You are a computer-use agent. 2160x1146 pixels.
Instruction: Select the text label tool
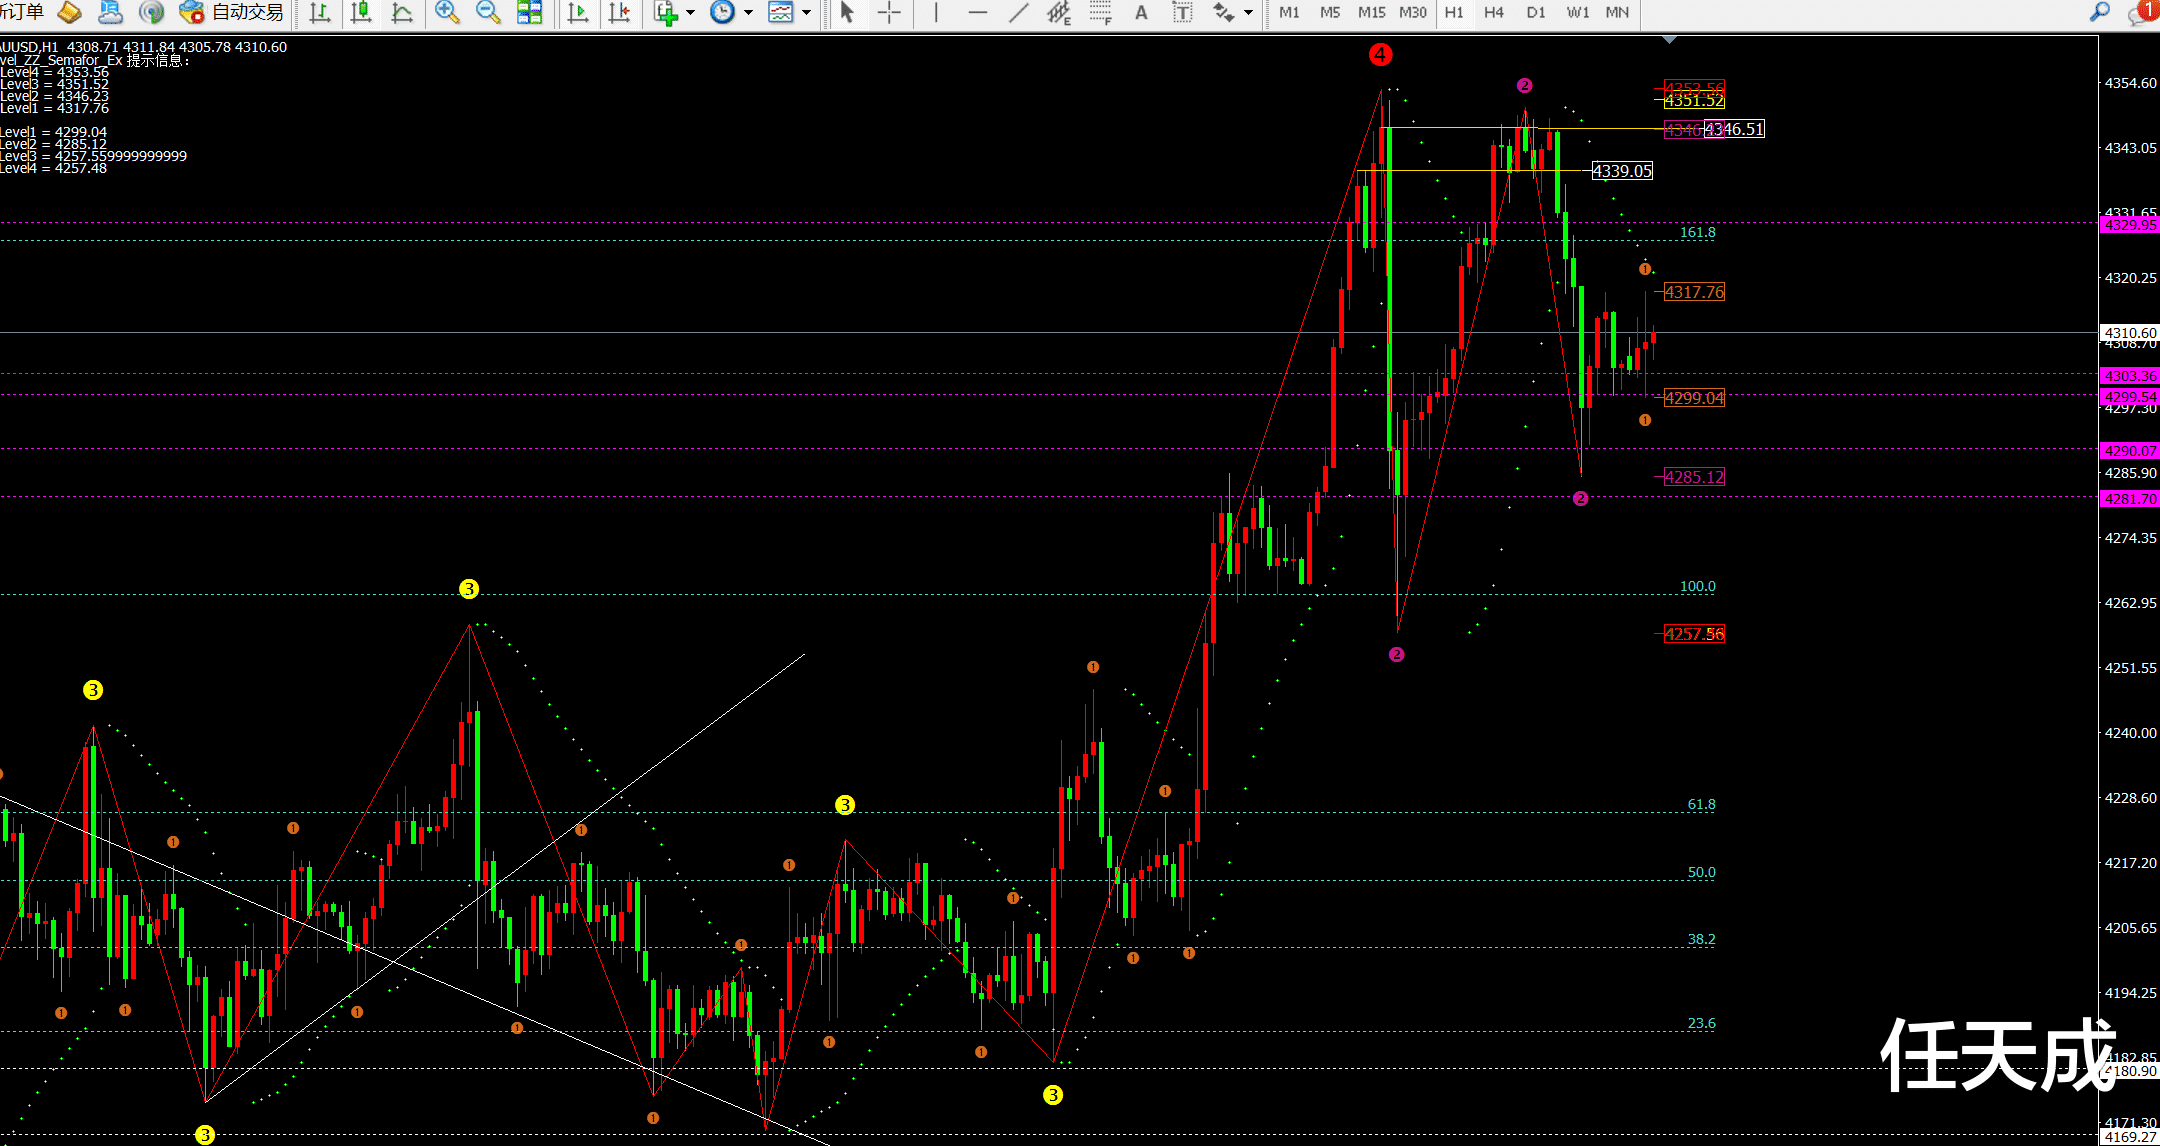[x=1182, y=12]
